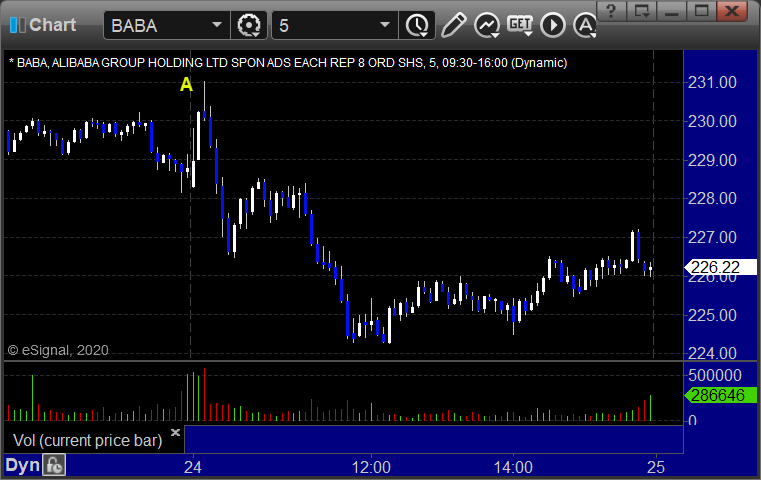Minimize the chart window
The image size is (761, 480).
(672, 11)
